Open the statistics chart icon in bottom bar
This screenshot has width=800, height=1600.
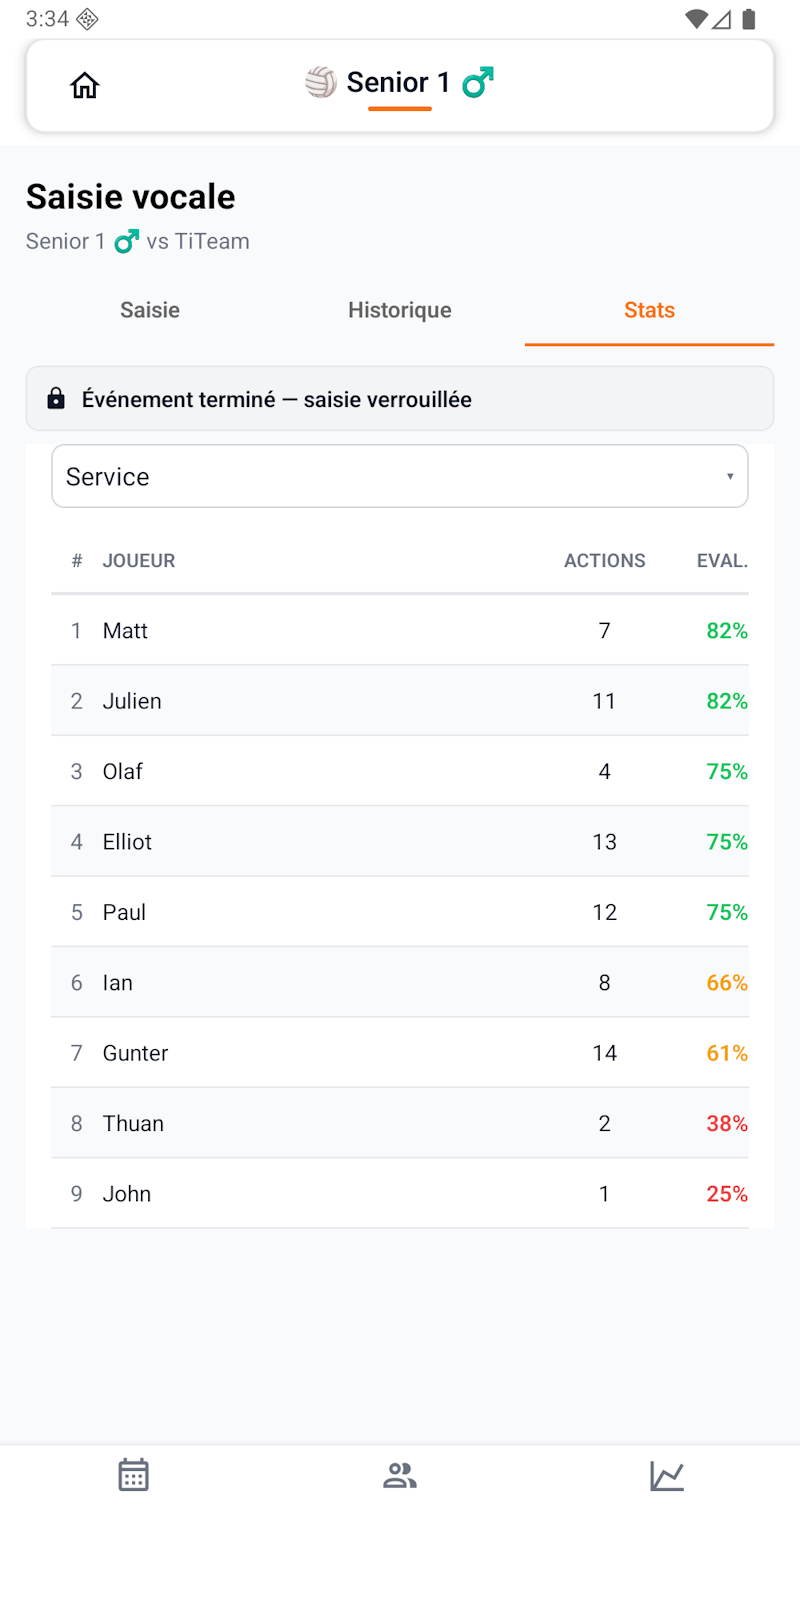coord(667,1474)
